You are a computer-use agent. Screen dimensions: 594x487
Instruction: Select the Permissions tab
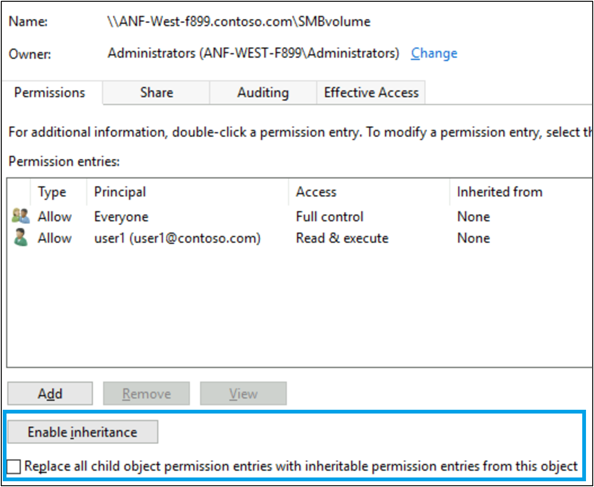[x=50, y=92]
